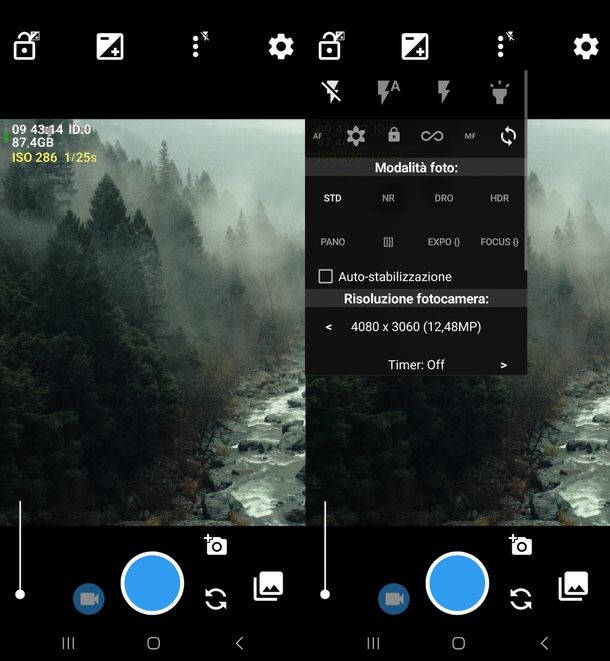Choose DRO photo mode
This screenshot has width=610, height=661.
click(444, 198)
